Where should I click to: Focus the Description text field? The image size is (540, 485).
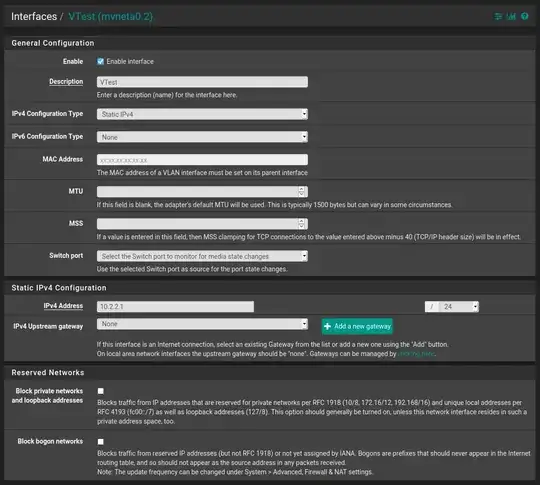click(x=202, y=82)
